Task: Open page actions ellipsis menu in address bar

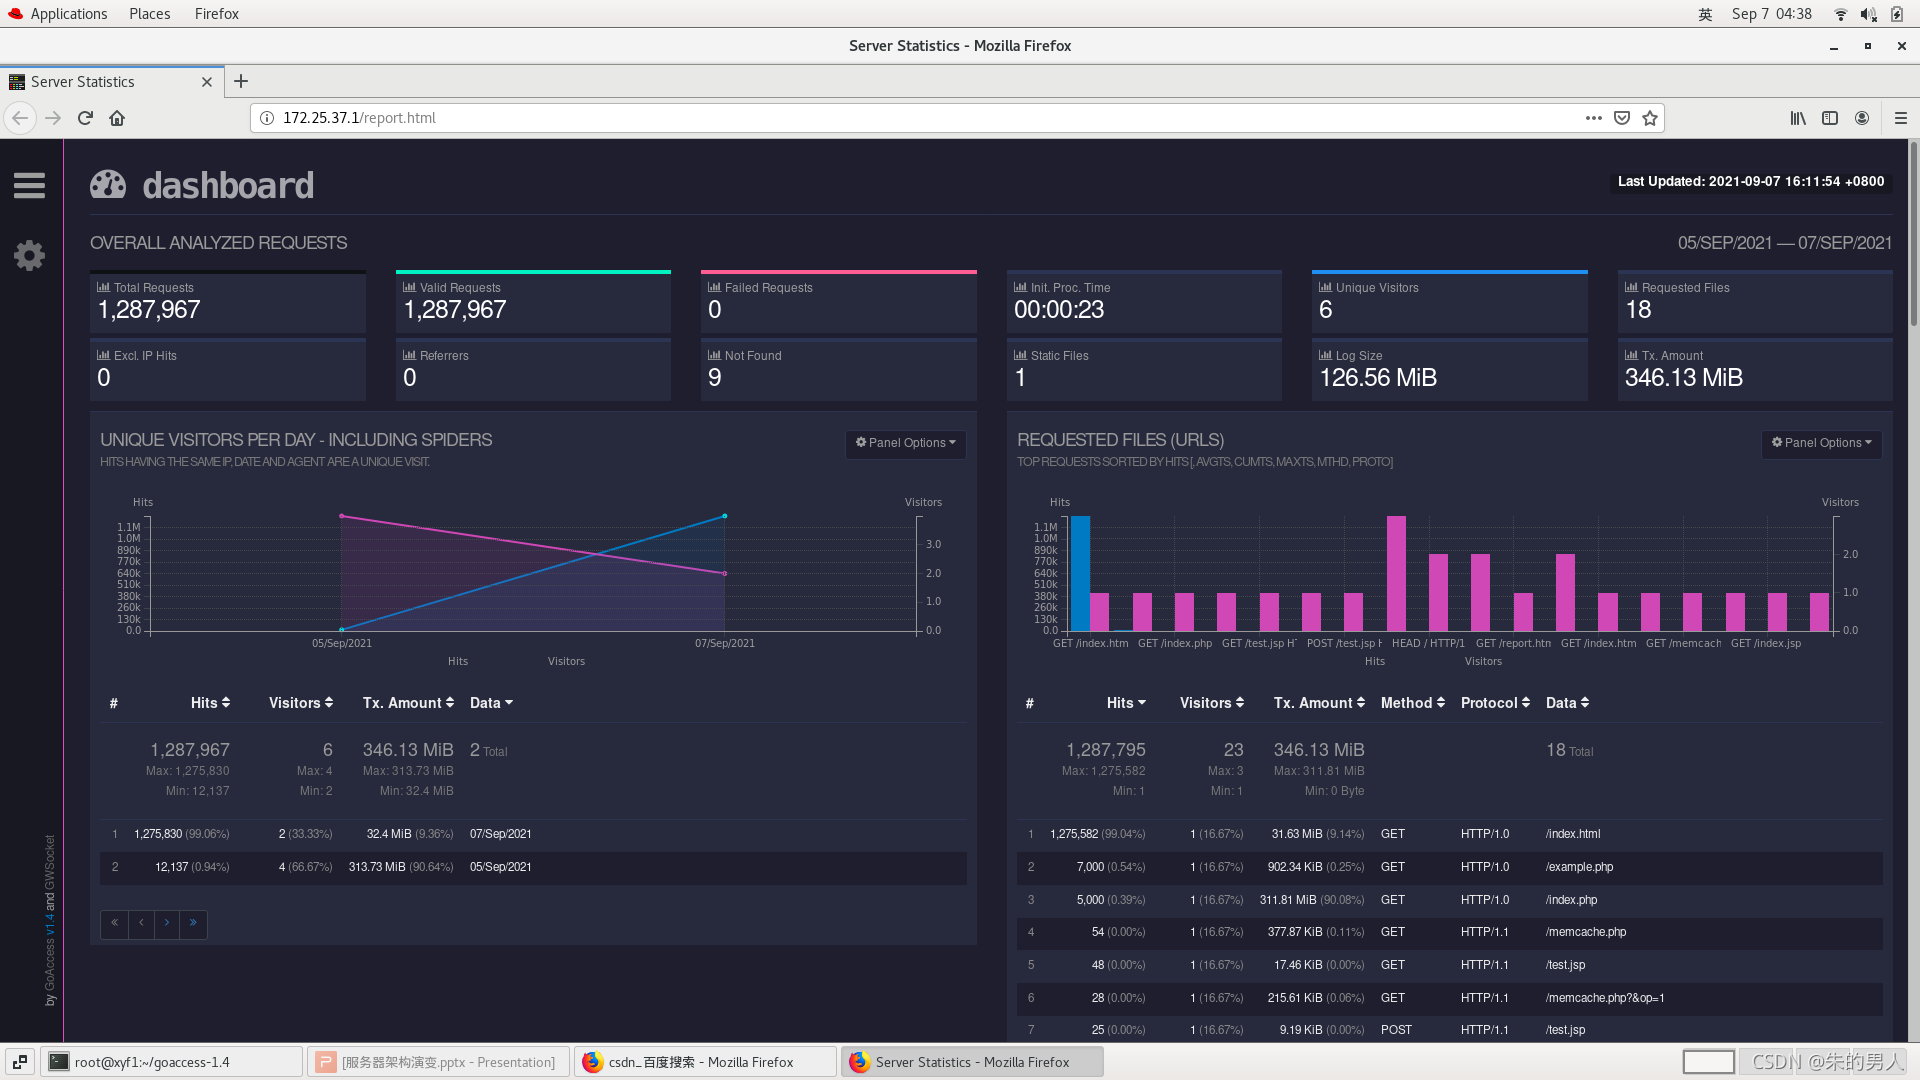Action: (x=1593, y=118)
